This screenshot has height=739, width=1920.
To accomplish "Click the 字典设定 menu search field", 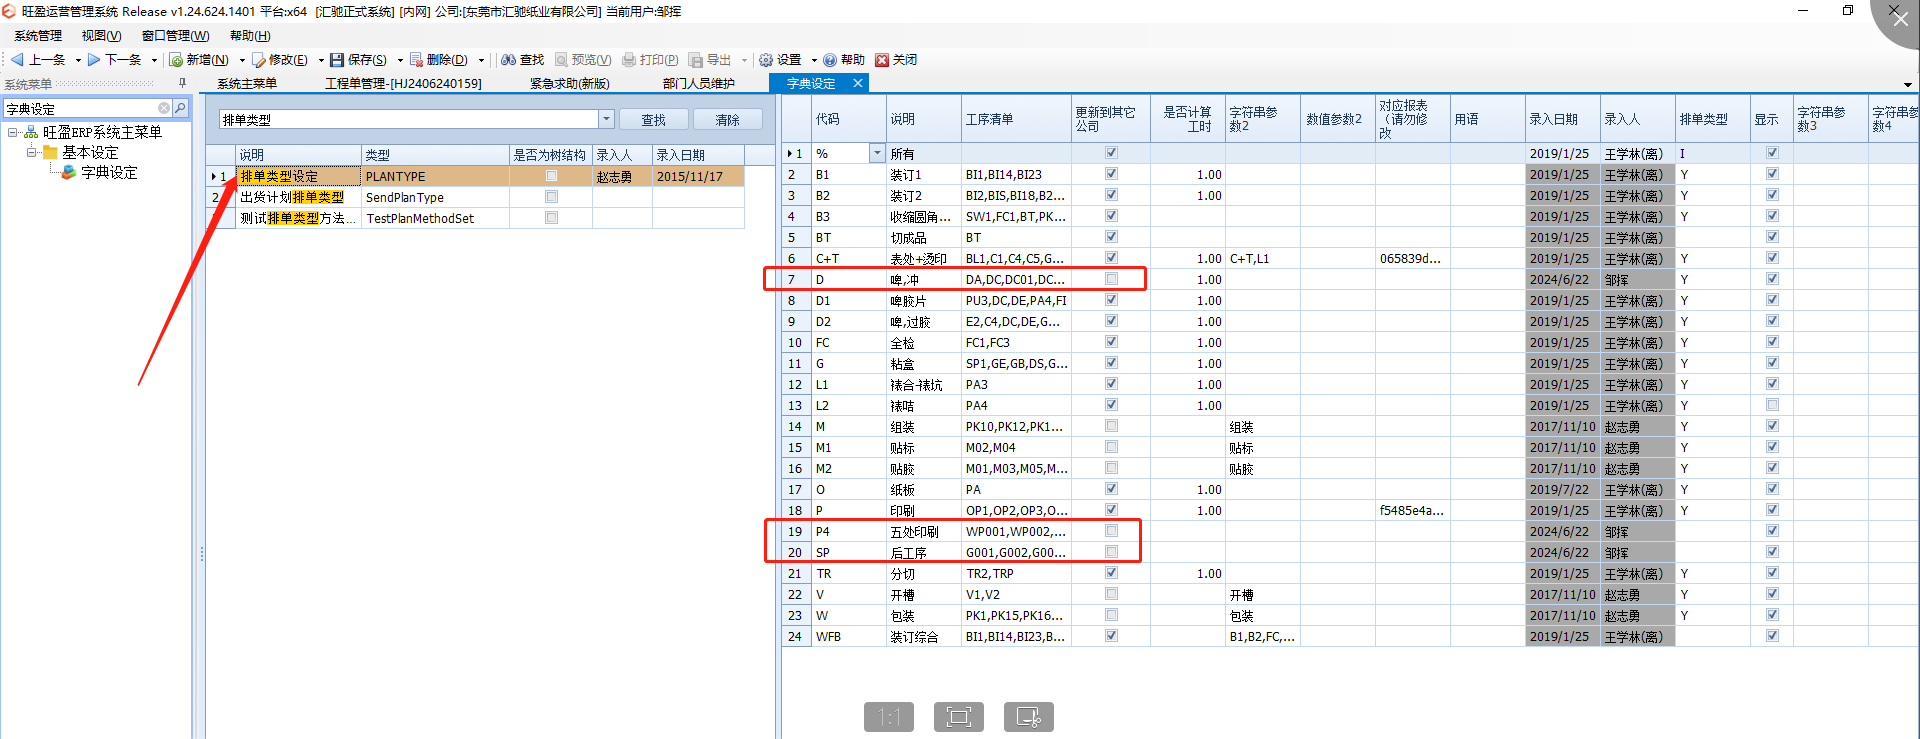I will (x=80, y=108).
